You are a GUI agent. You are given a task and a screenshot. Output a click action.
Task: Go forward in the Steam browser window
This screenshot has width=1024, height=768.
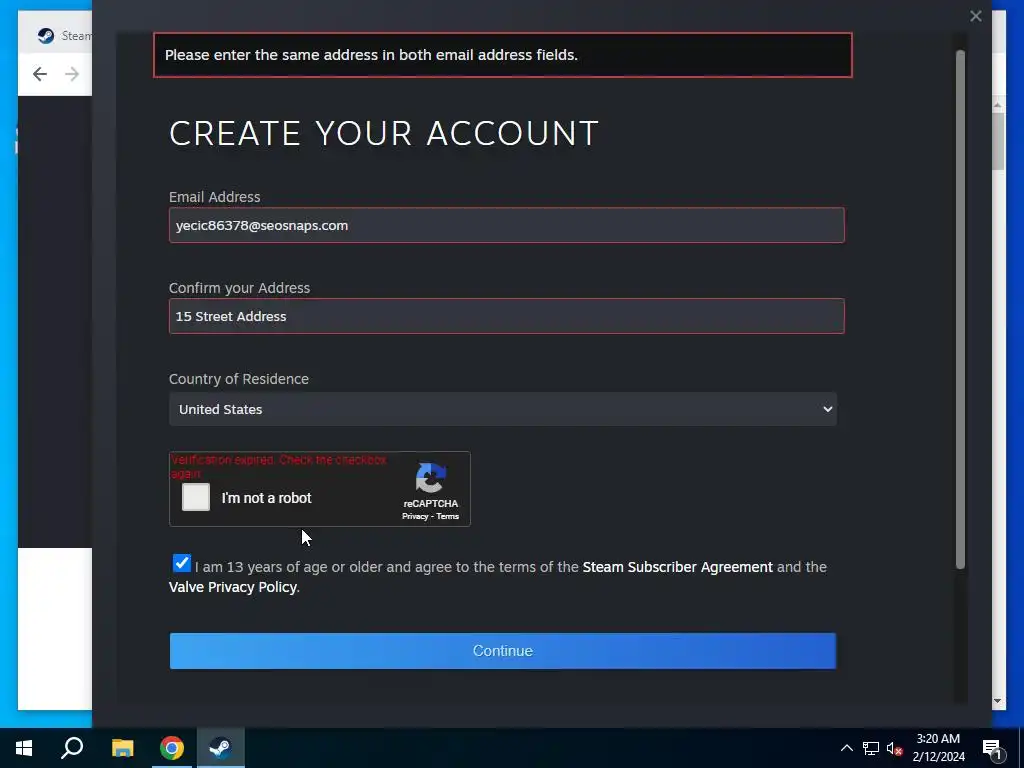[x=72, y=74]
